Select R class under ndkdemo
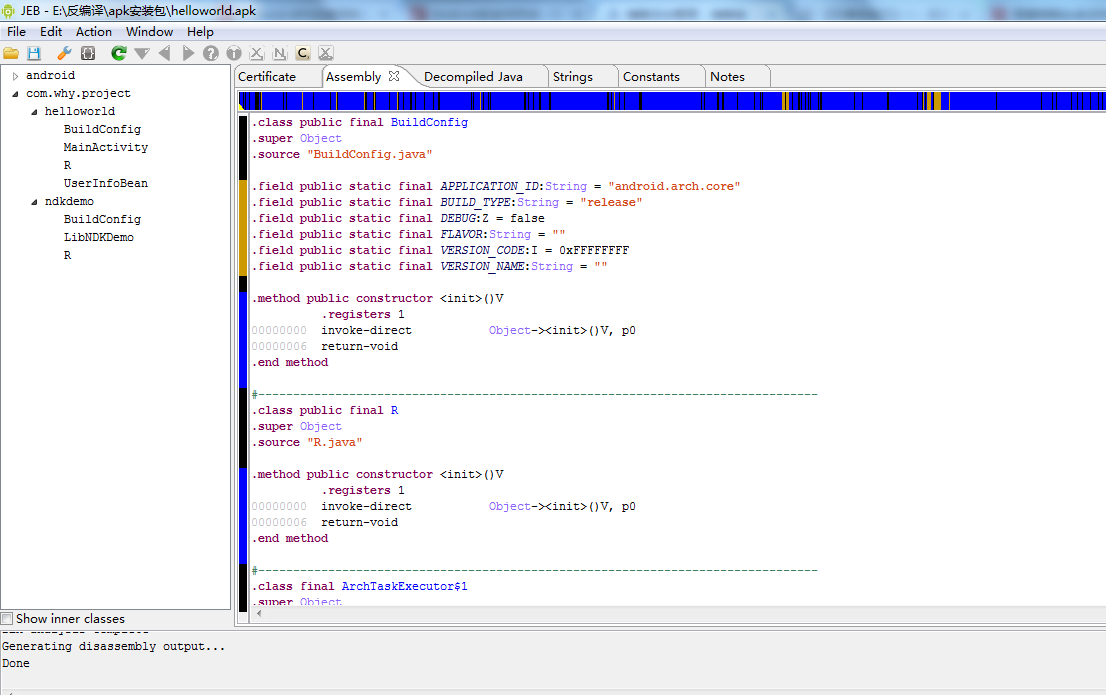This screenshot has width=1106, height=695. point(67,255)
